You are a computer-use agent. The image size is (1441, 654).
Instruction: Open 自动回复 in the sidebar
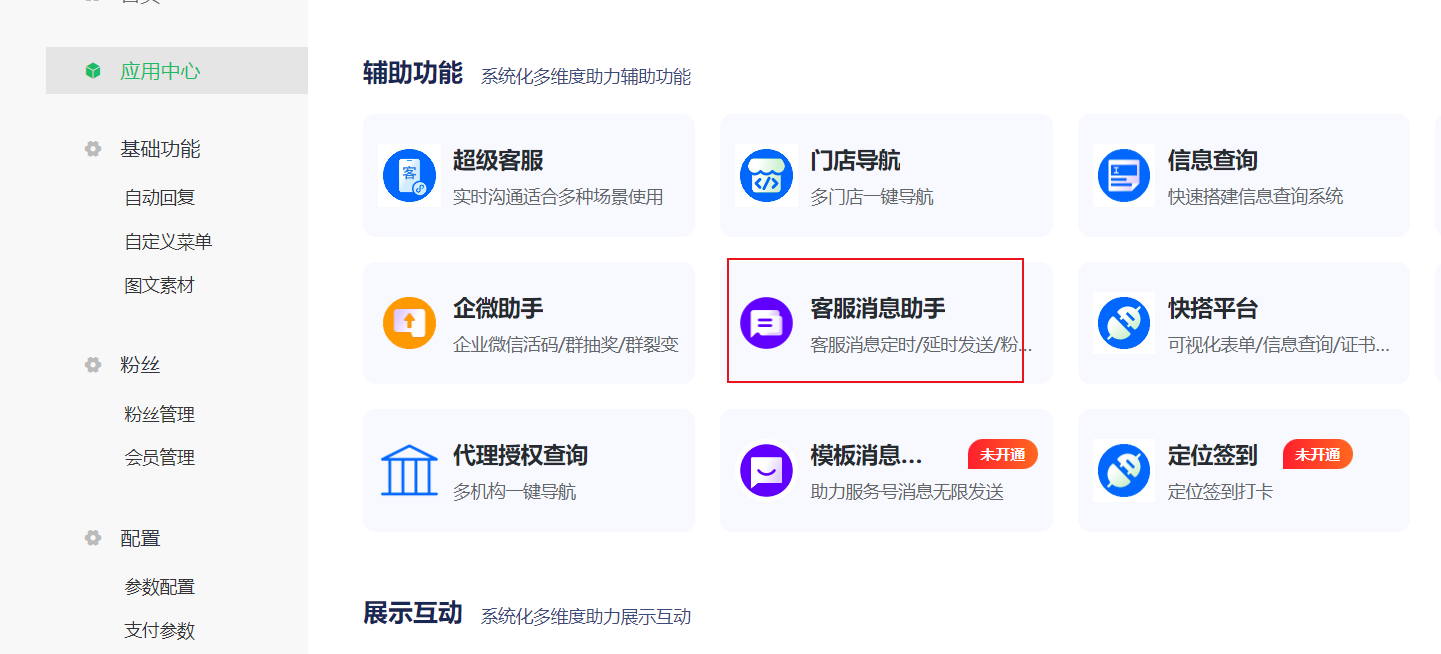coord(160,198)
